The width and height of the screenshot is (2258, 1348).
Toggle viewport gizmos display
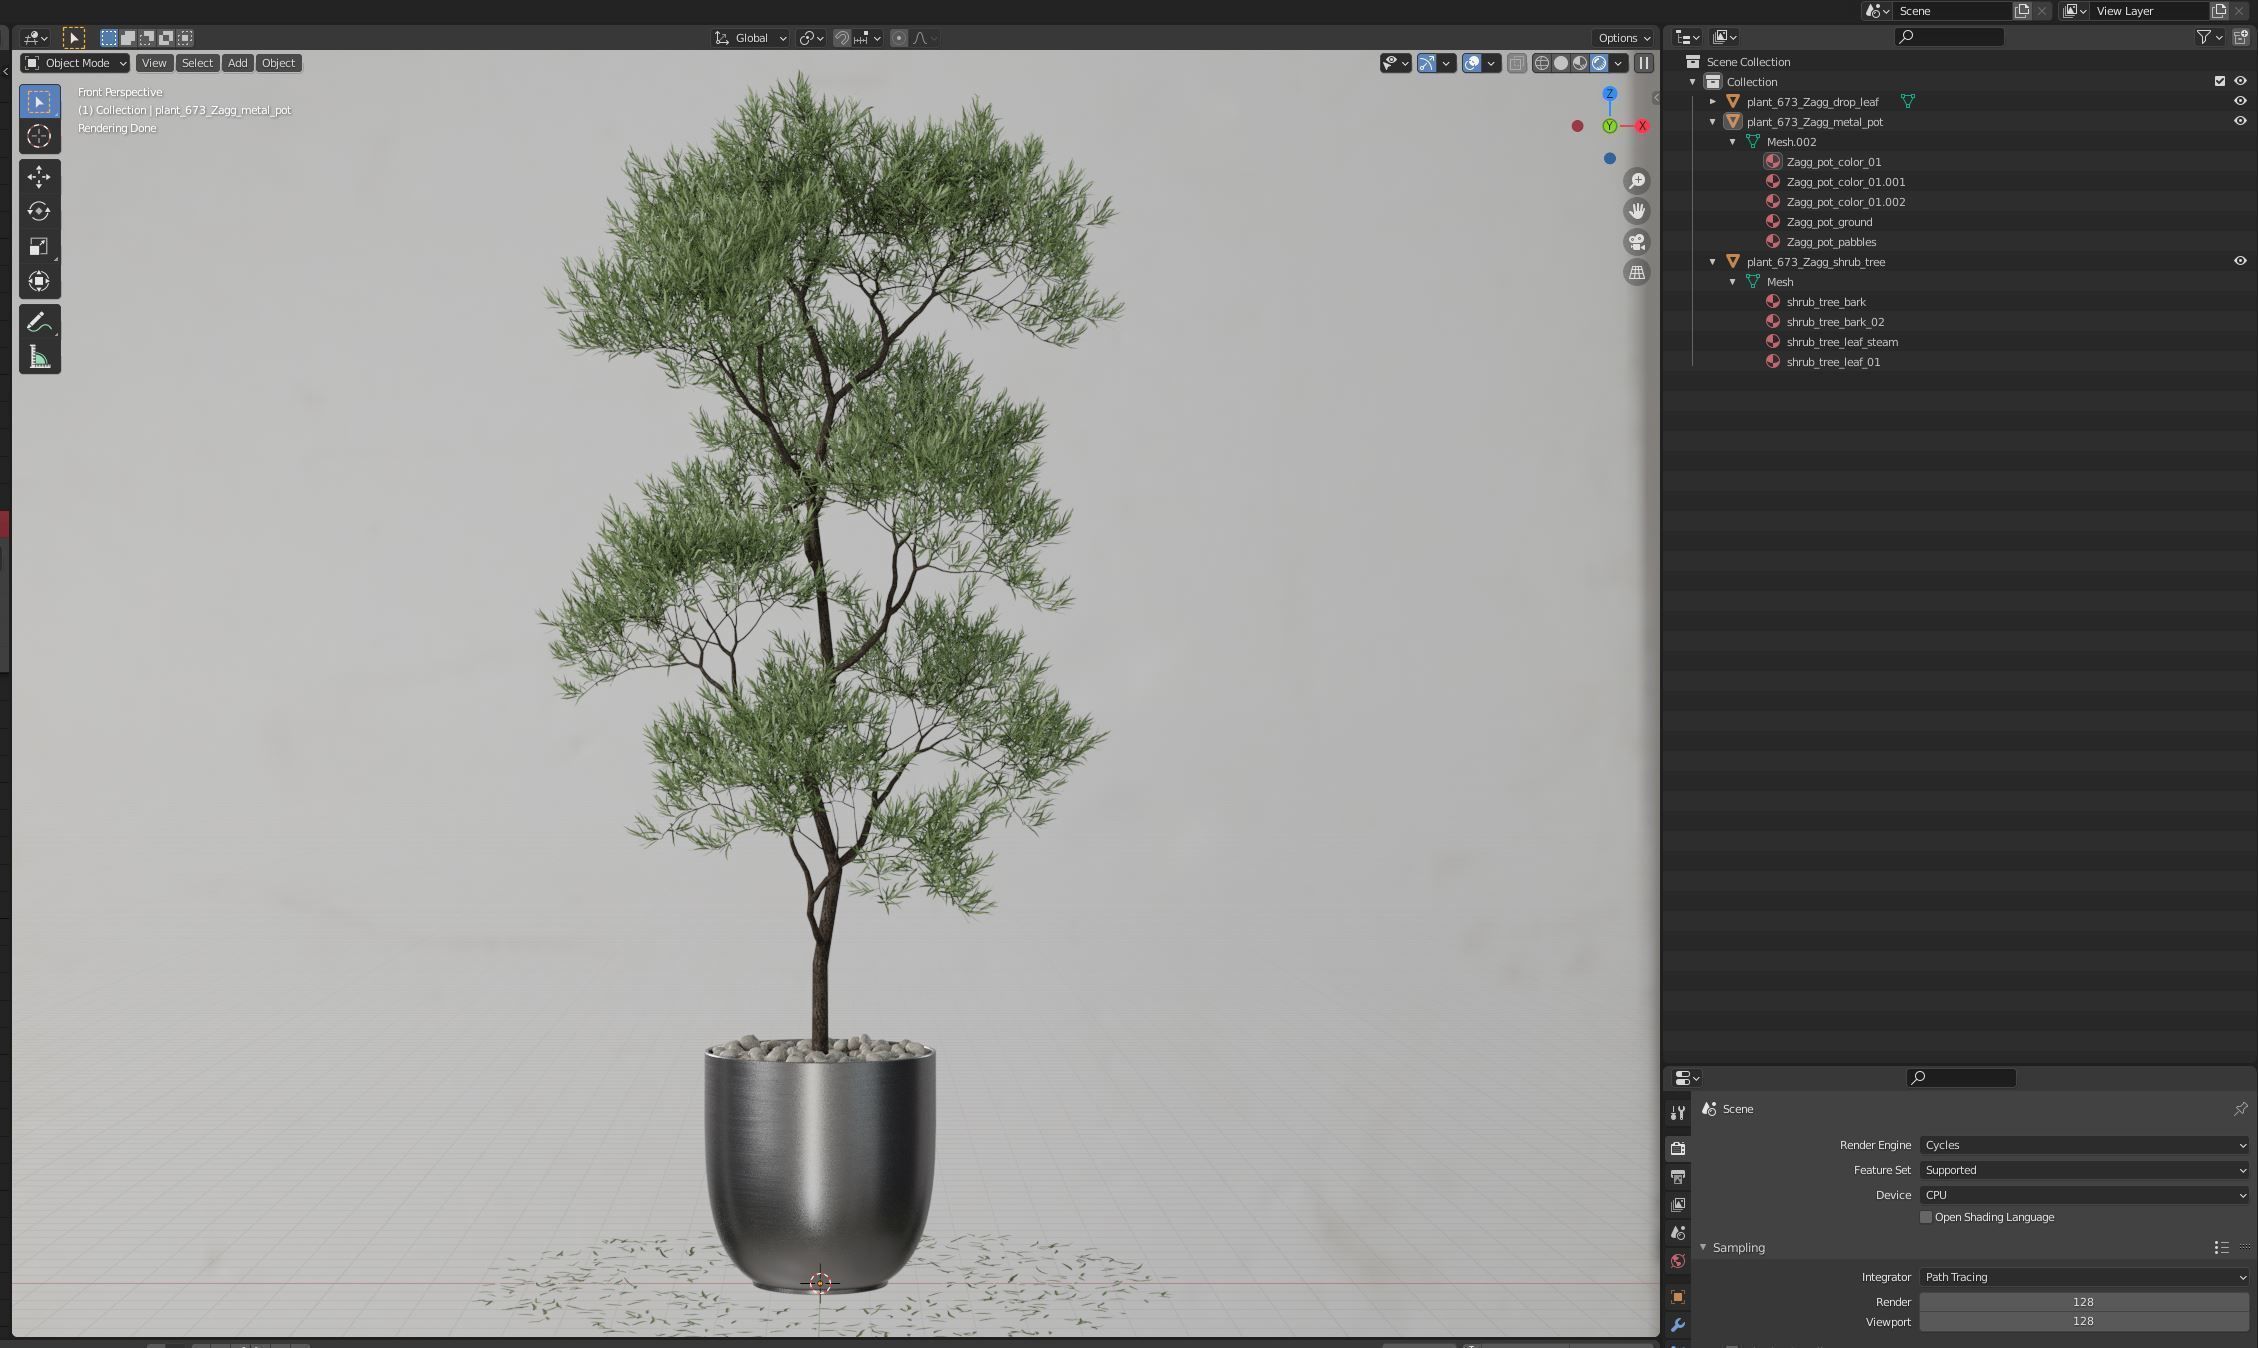click(x=1427, y=63)
